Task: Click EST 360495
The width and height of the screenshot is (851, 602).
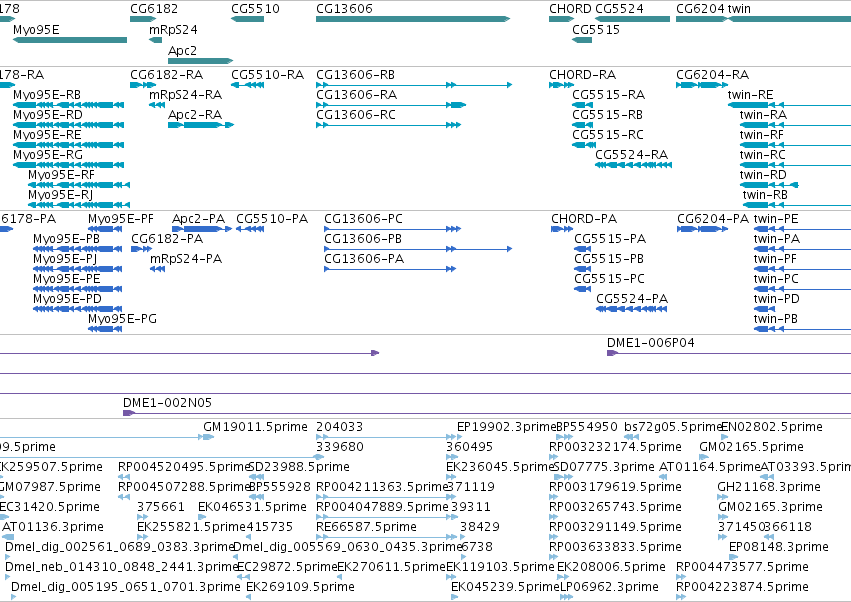Action: [469, 447]
